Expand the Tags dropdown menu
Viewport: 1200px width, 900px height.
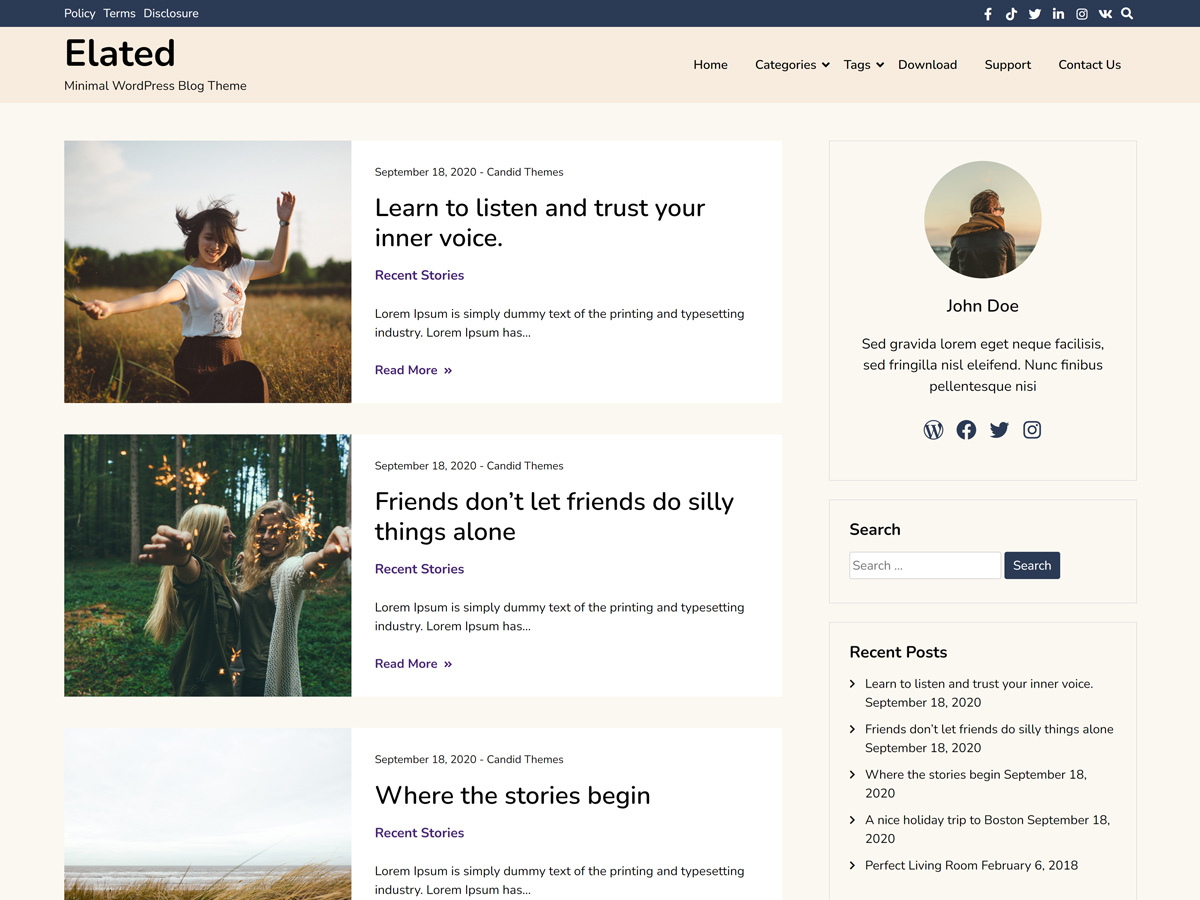[x=857, y=64]
